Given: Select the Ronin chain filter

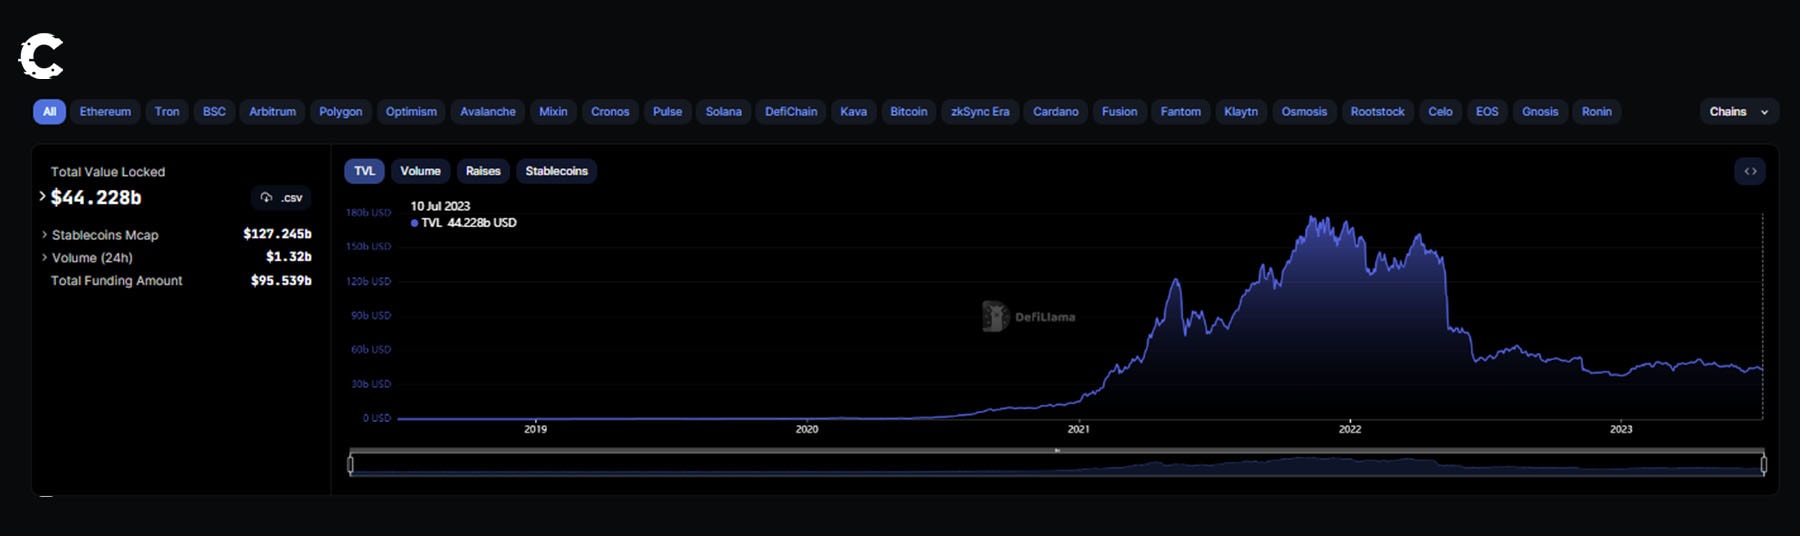Looking at the screenshot, I should [x=1596, y=112].
